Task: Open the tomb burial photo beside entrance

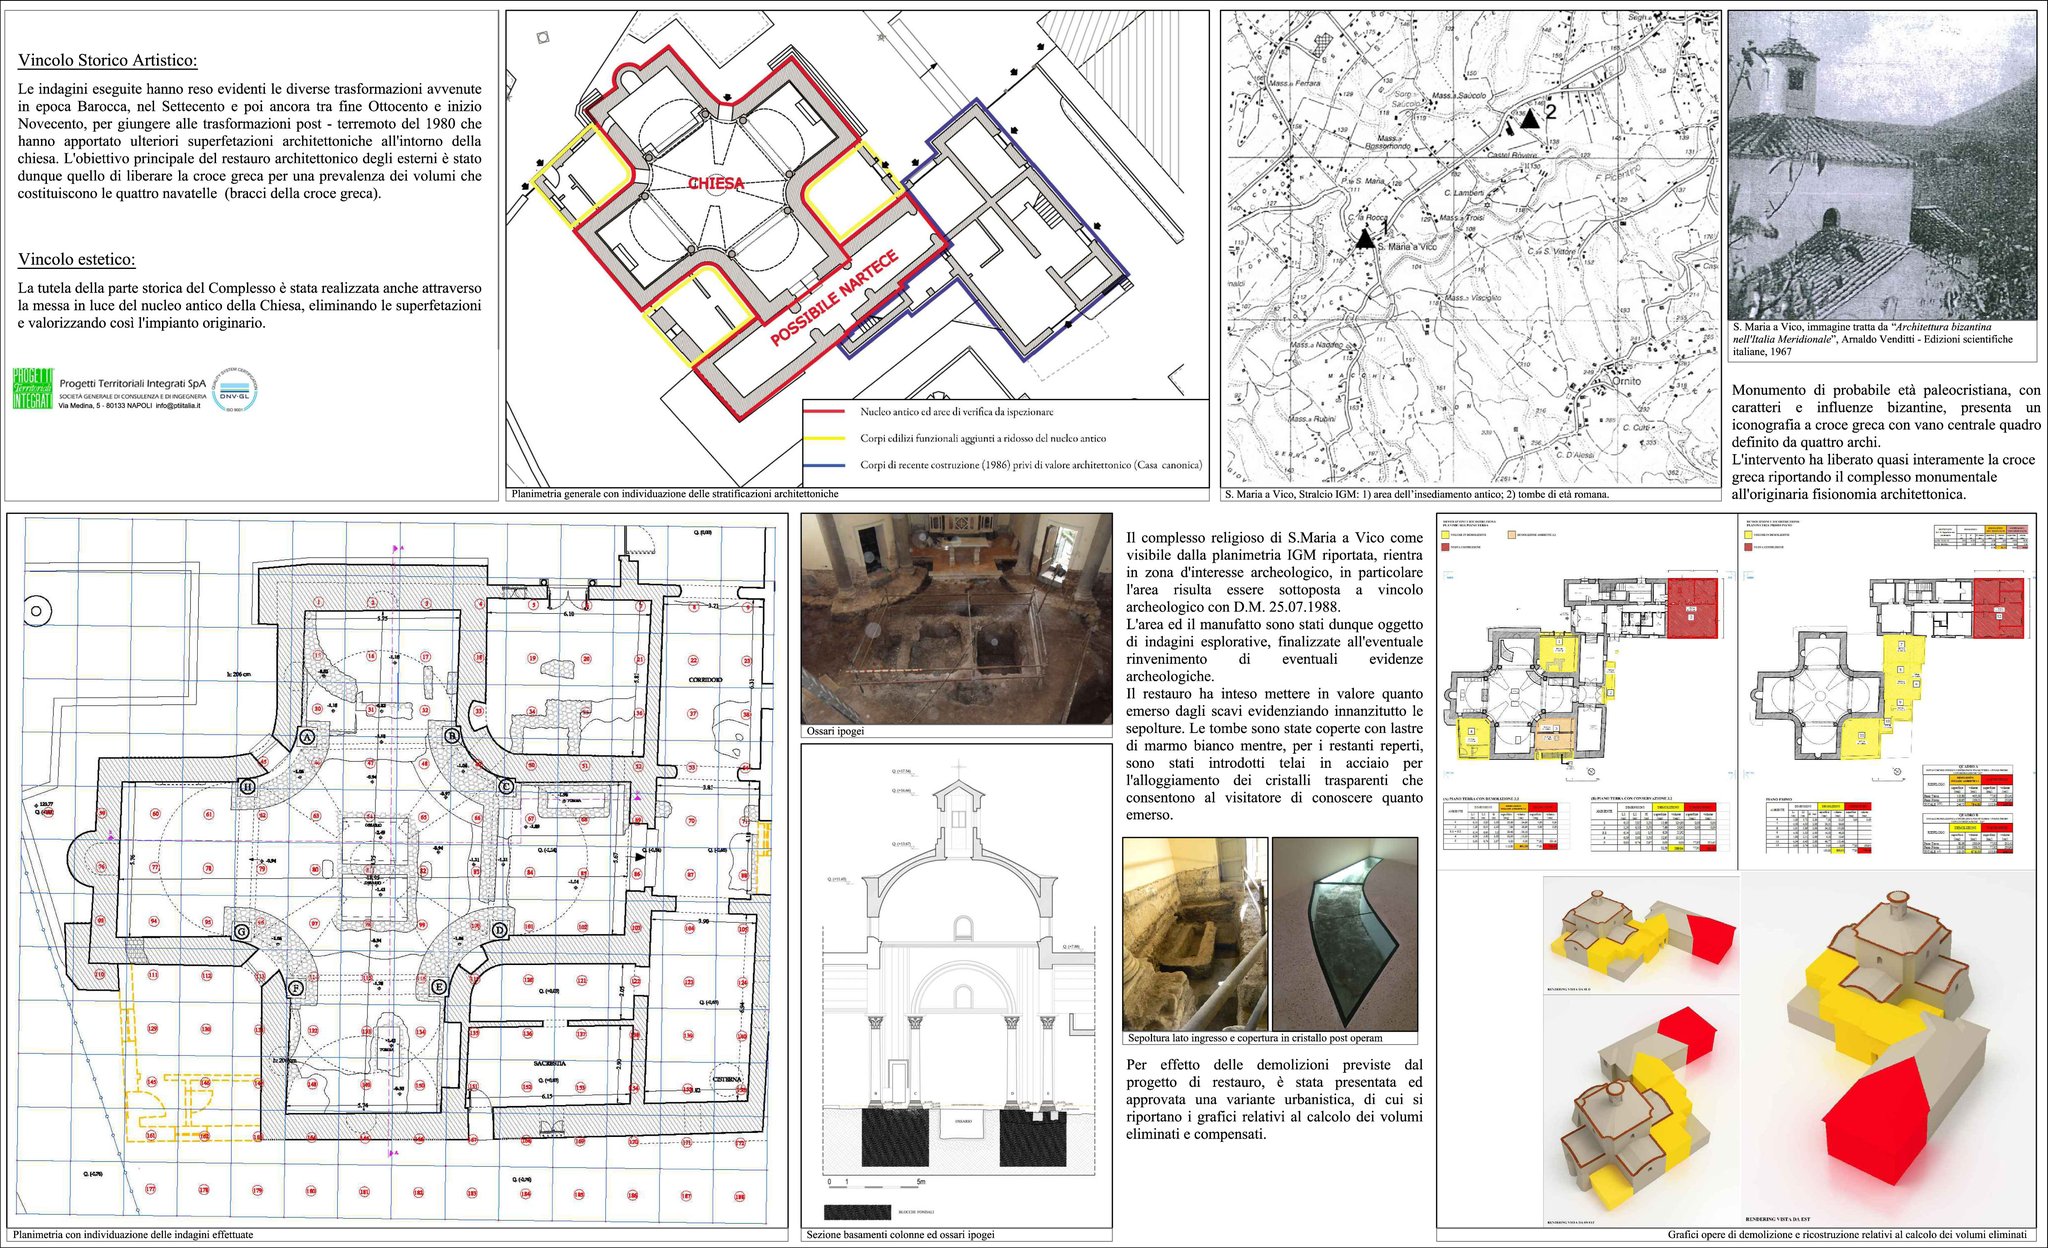Action: pyautogui.click(x=1195, y=934)
